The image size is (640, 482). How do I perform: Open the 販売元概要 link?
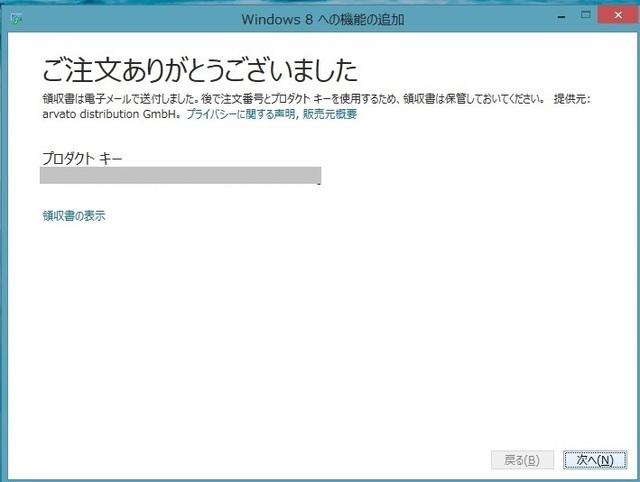pos(329,114)
